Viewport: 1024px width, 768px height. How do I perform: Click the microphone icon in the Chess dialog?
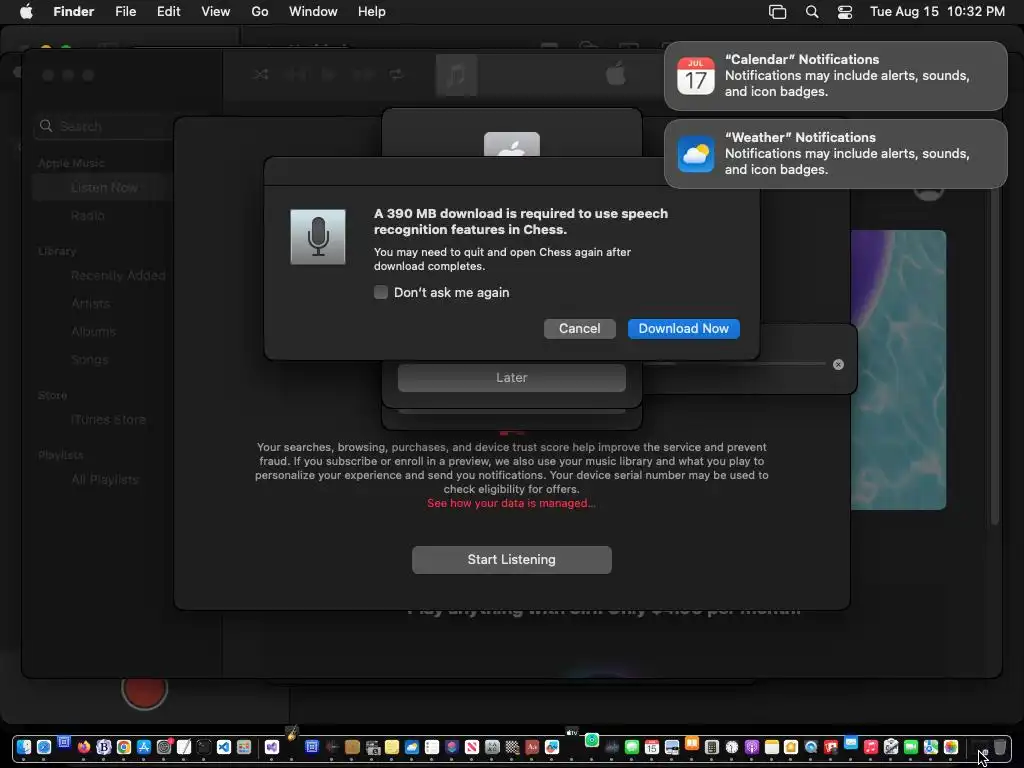(x=317, y=236)
